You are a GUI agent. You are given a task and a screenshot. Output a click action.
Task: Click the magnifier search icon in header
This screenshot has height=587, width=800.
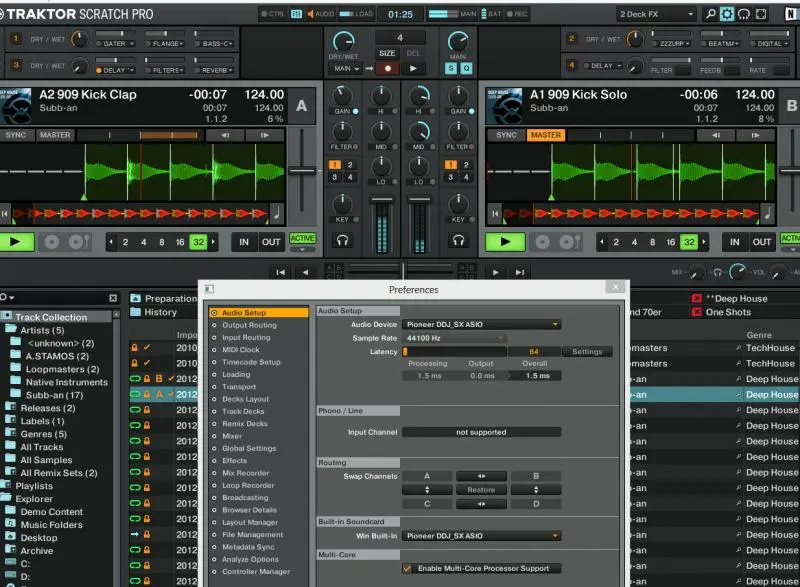[x=710, y=14]
